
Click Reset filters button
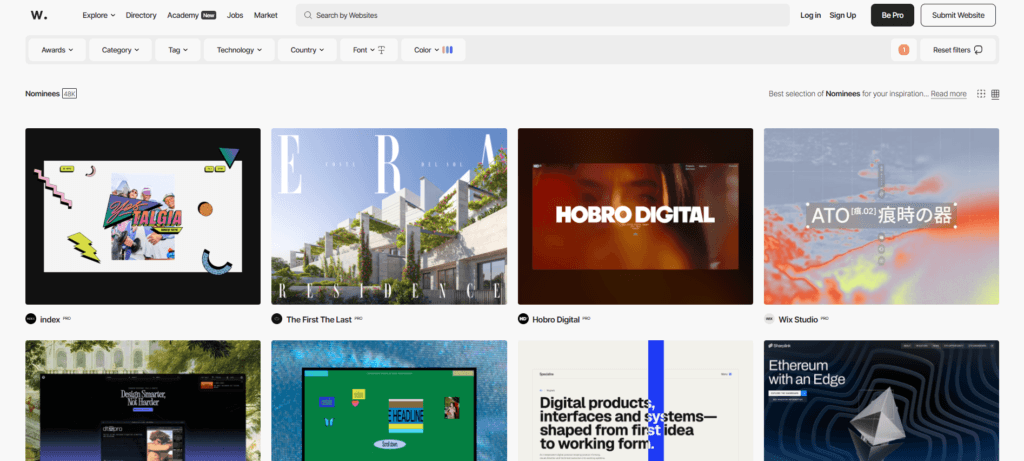957,50
